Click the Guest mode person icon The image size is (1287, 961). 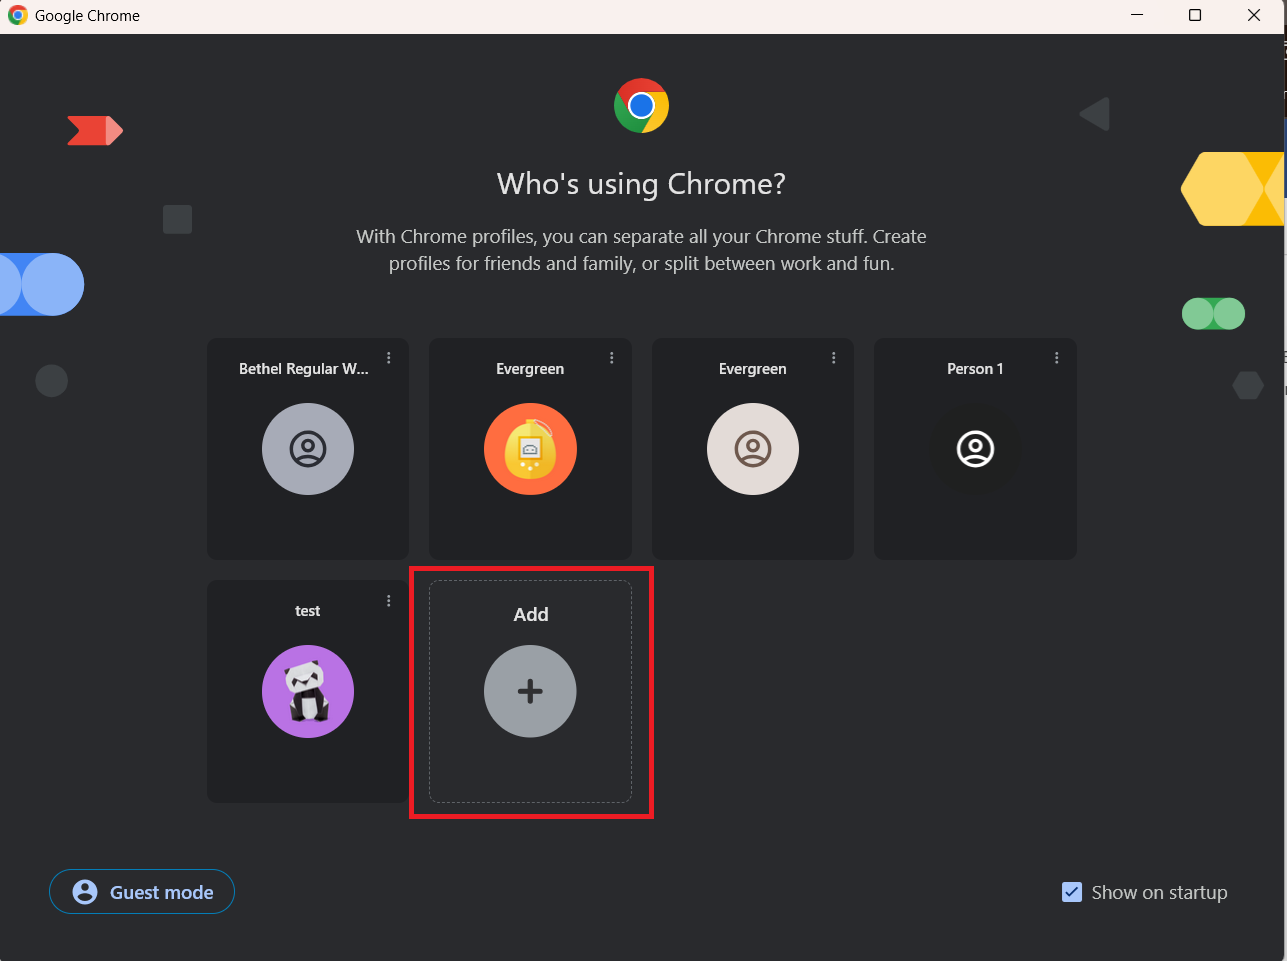(x=86, y=891)
